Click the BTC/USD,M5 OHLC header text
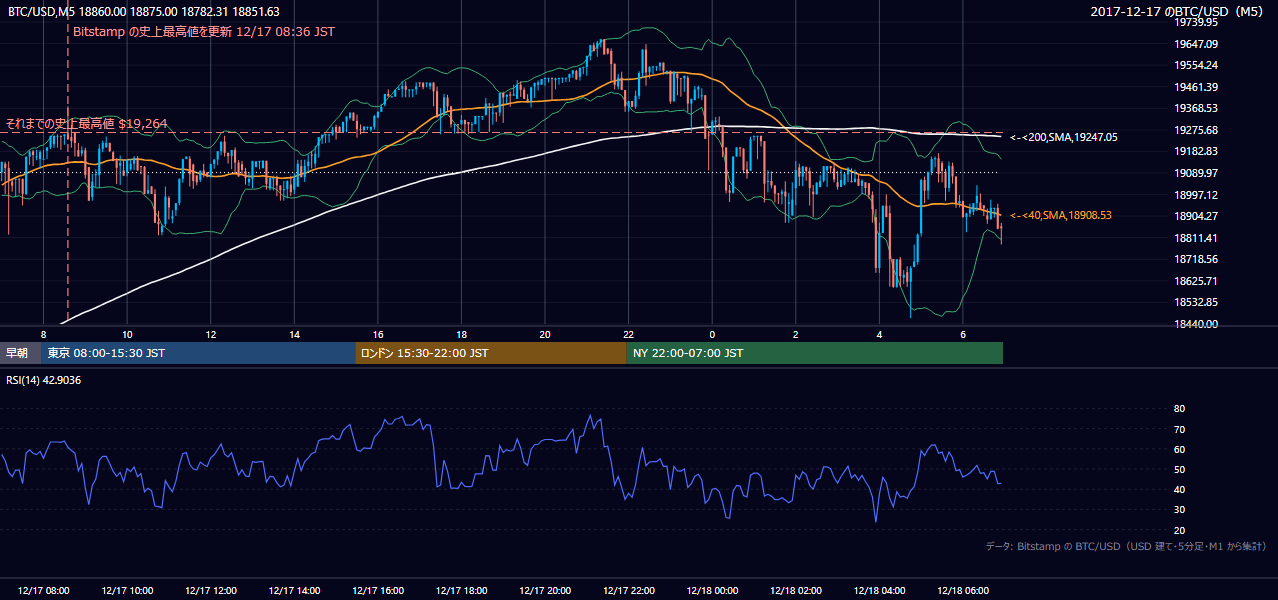Image resolution: width=1278 pixels, height=600 pixels. coord(144,12)
